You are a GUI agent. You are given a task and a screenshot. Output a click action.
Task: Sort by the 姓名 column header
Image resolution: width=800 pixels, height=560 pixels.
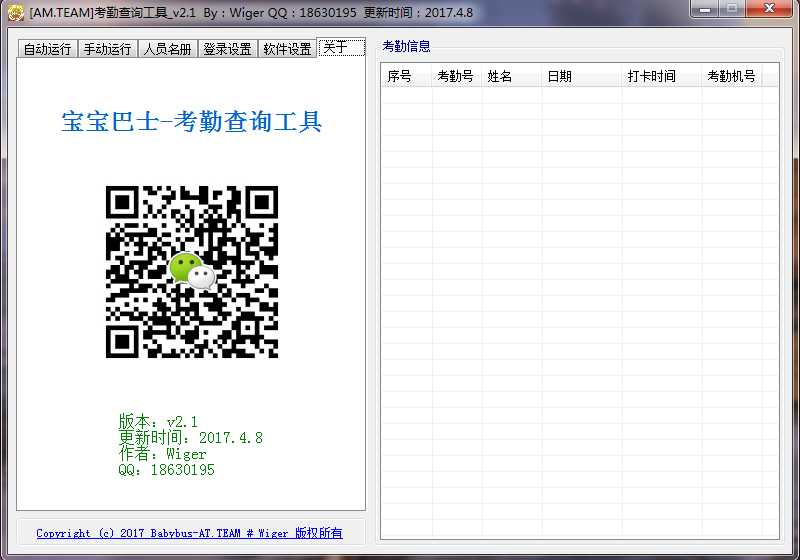(x=512, y=77)
